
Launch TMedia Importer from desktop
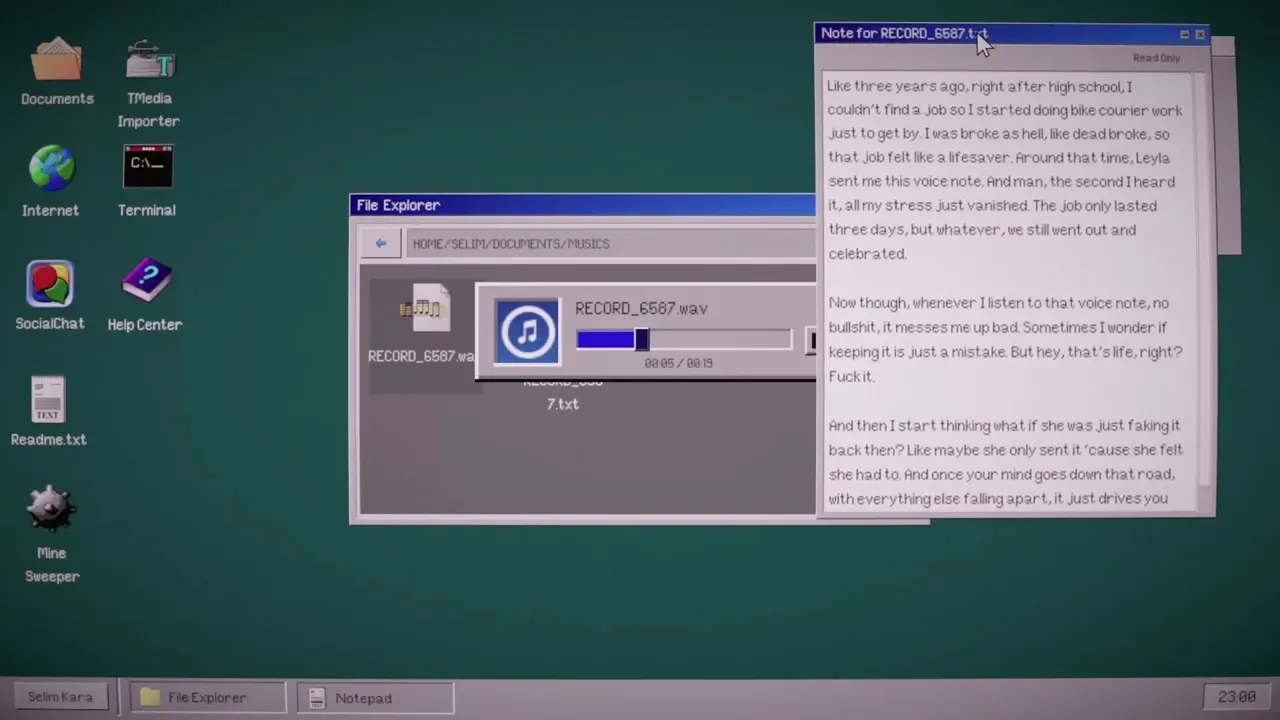(x=148, y=83)
